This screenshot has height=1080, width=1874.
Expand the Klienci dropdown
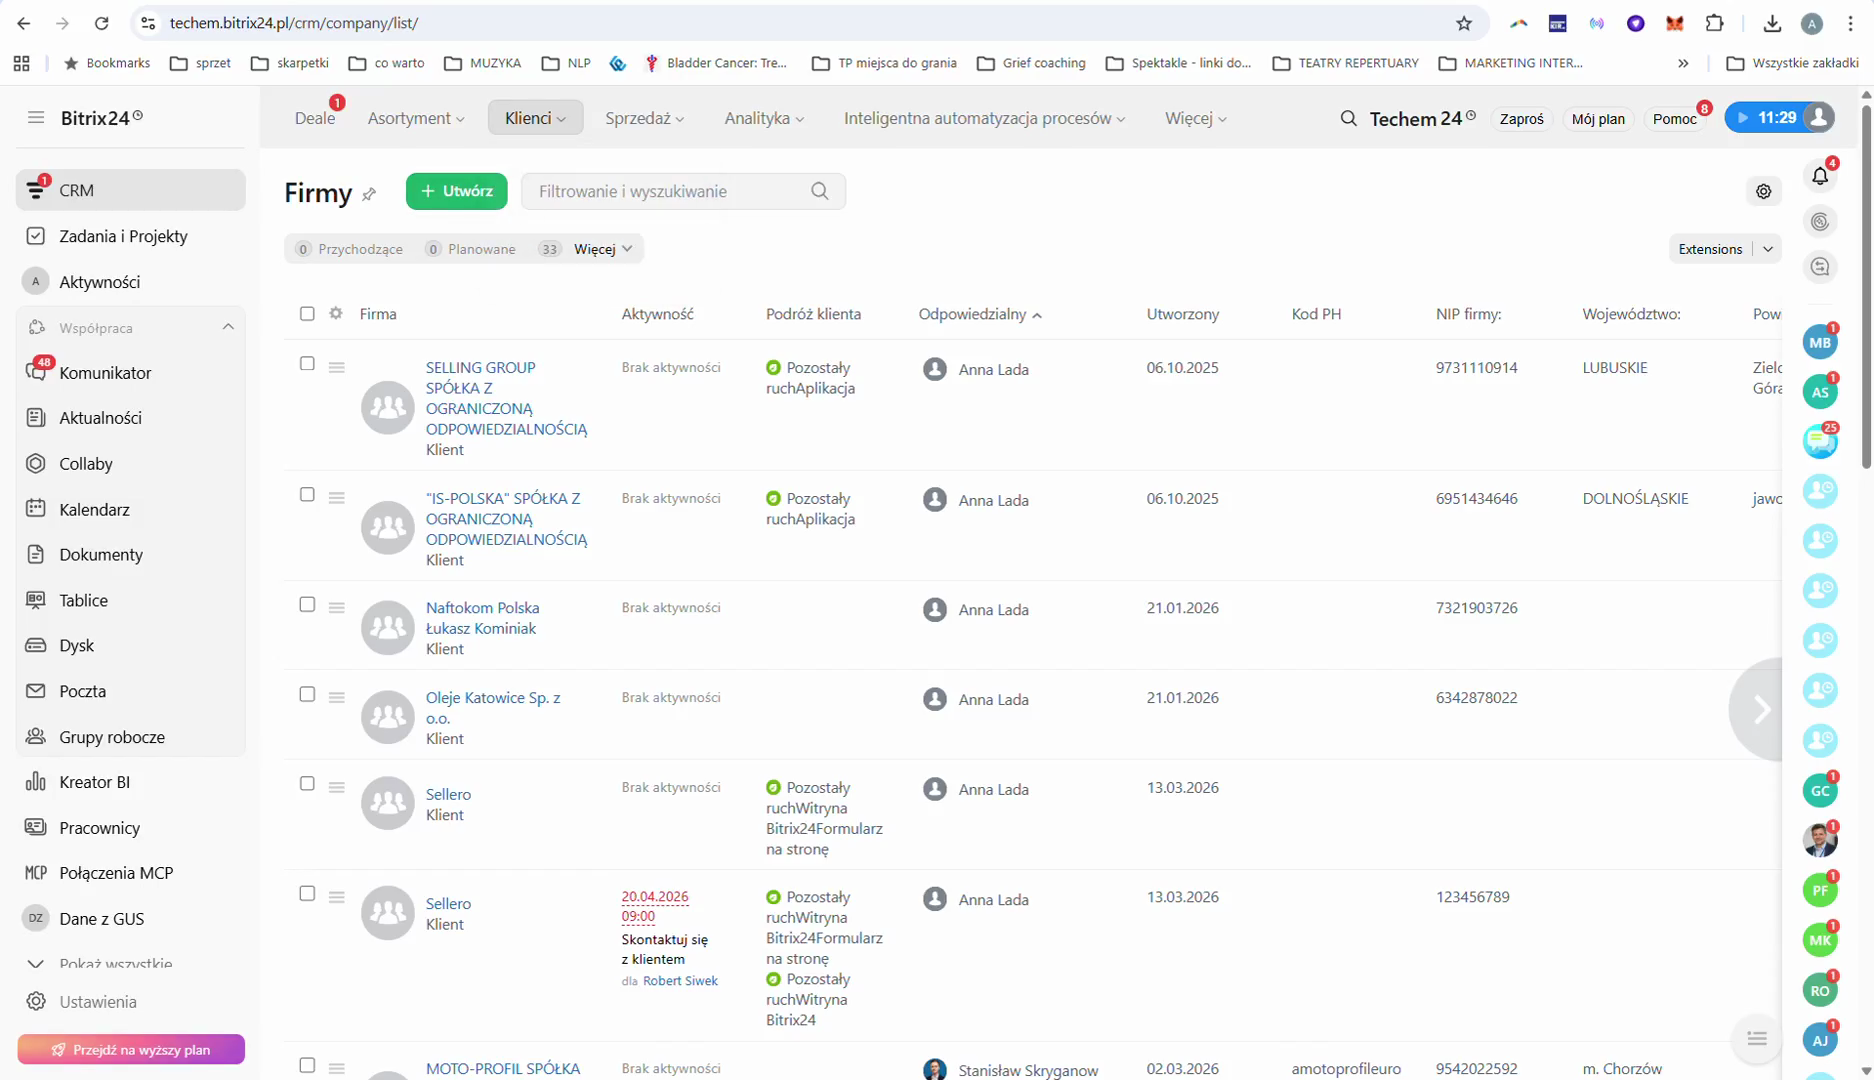[535, 118]
